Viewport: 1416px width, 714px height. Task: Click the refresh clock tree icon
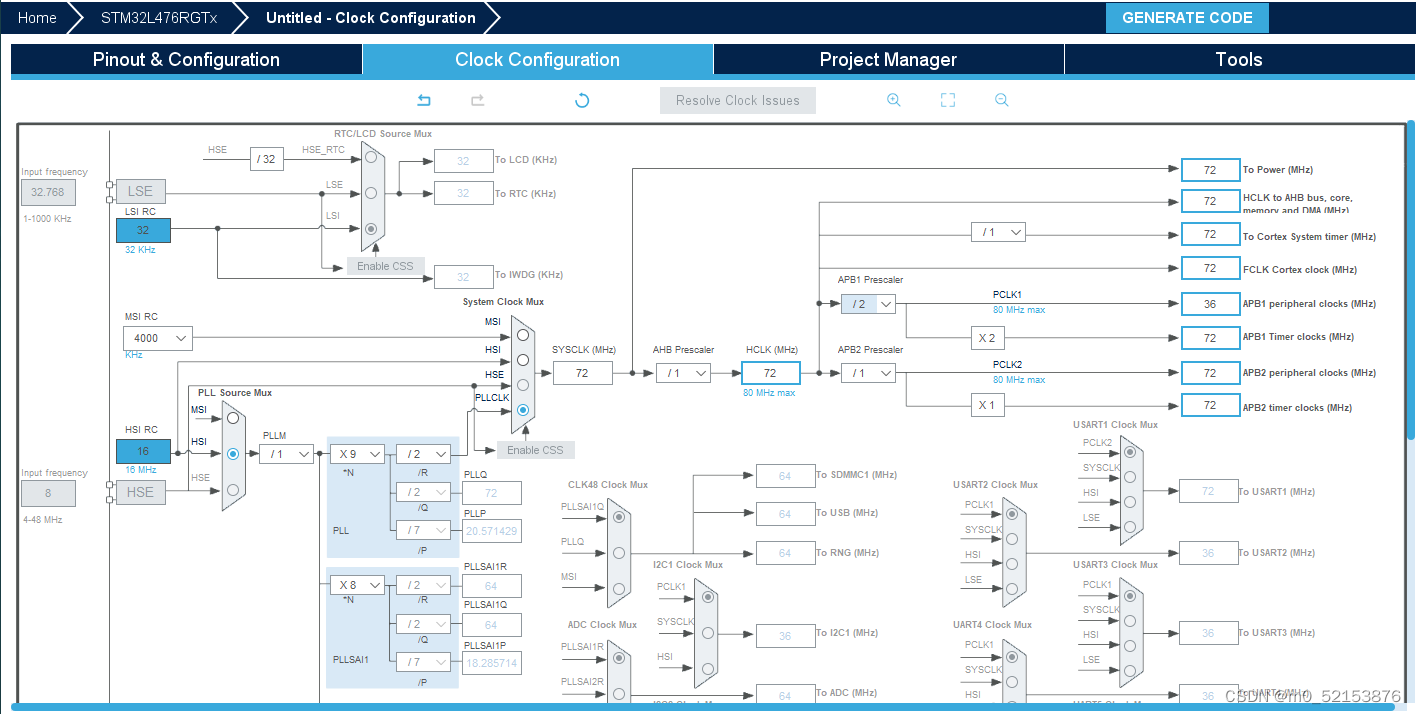click(x=582, y=100)
